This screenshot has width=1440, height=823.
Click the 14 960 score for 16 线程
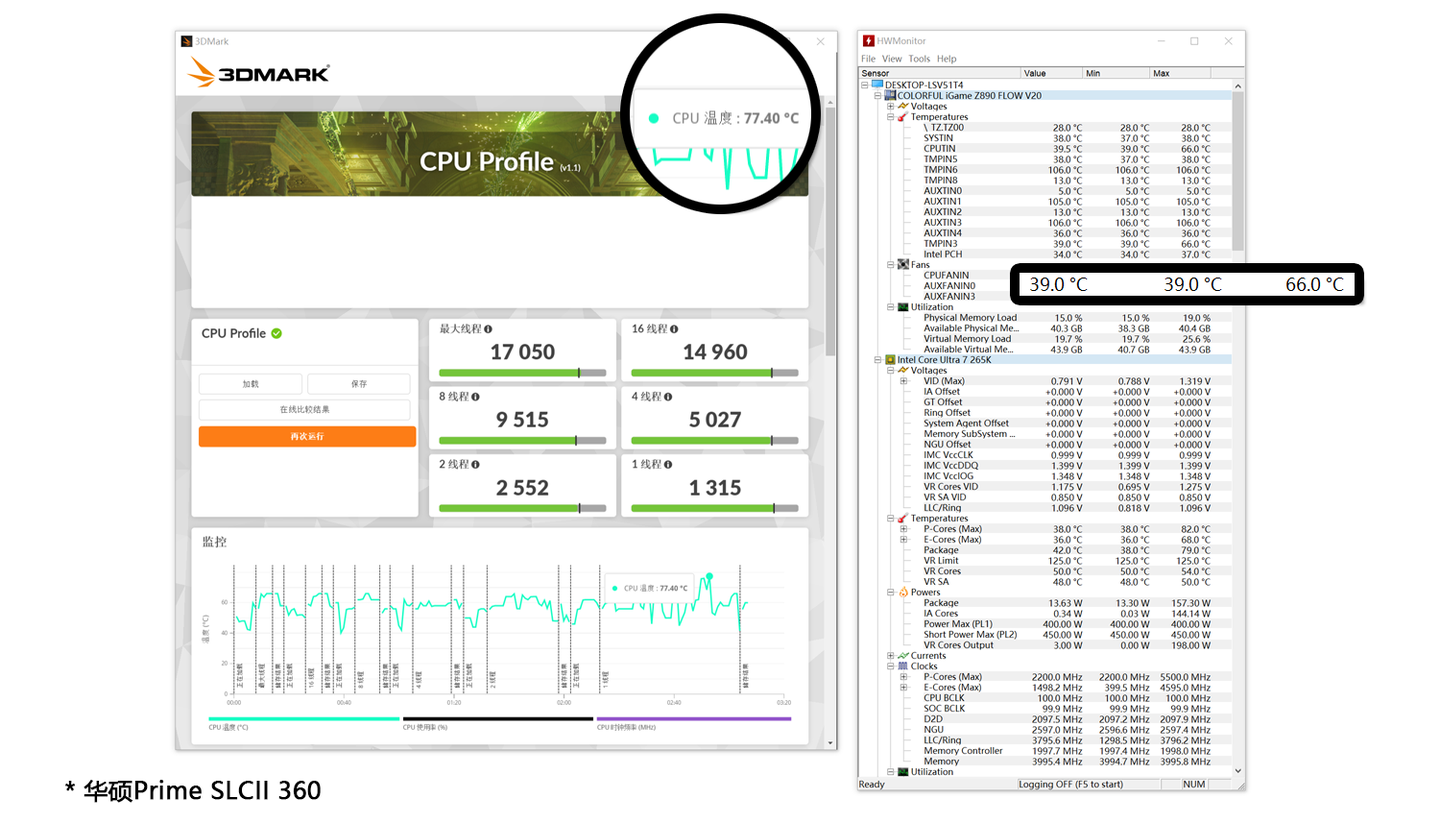715,352
